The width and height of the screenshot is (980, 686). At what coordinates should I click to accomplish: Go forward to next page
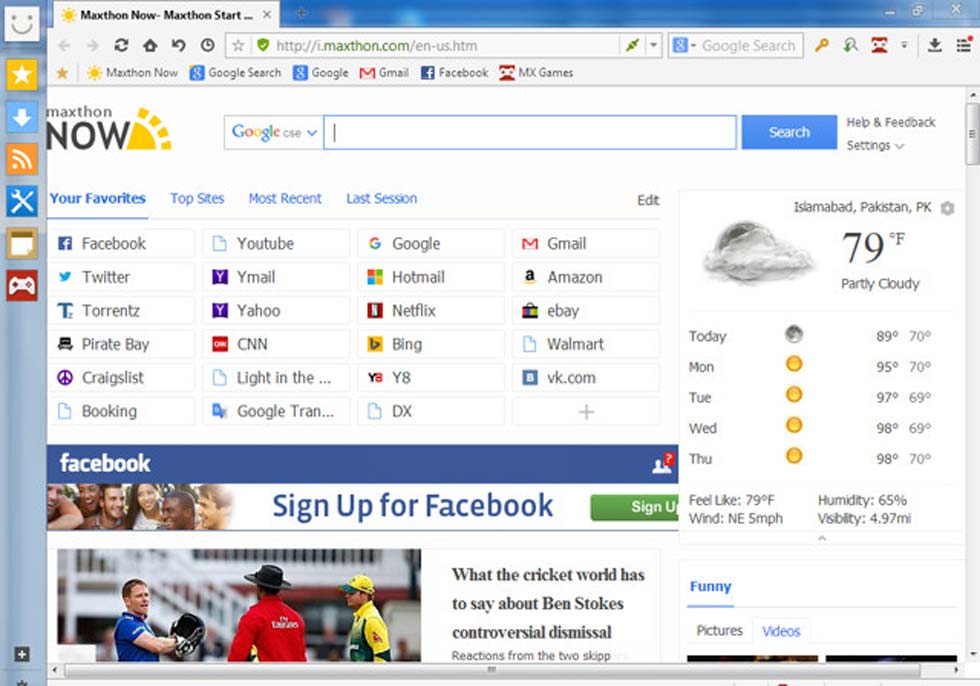pos(92,46)
